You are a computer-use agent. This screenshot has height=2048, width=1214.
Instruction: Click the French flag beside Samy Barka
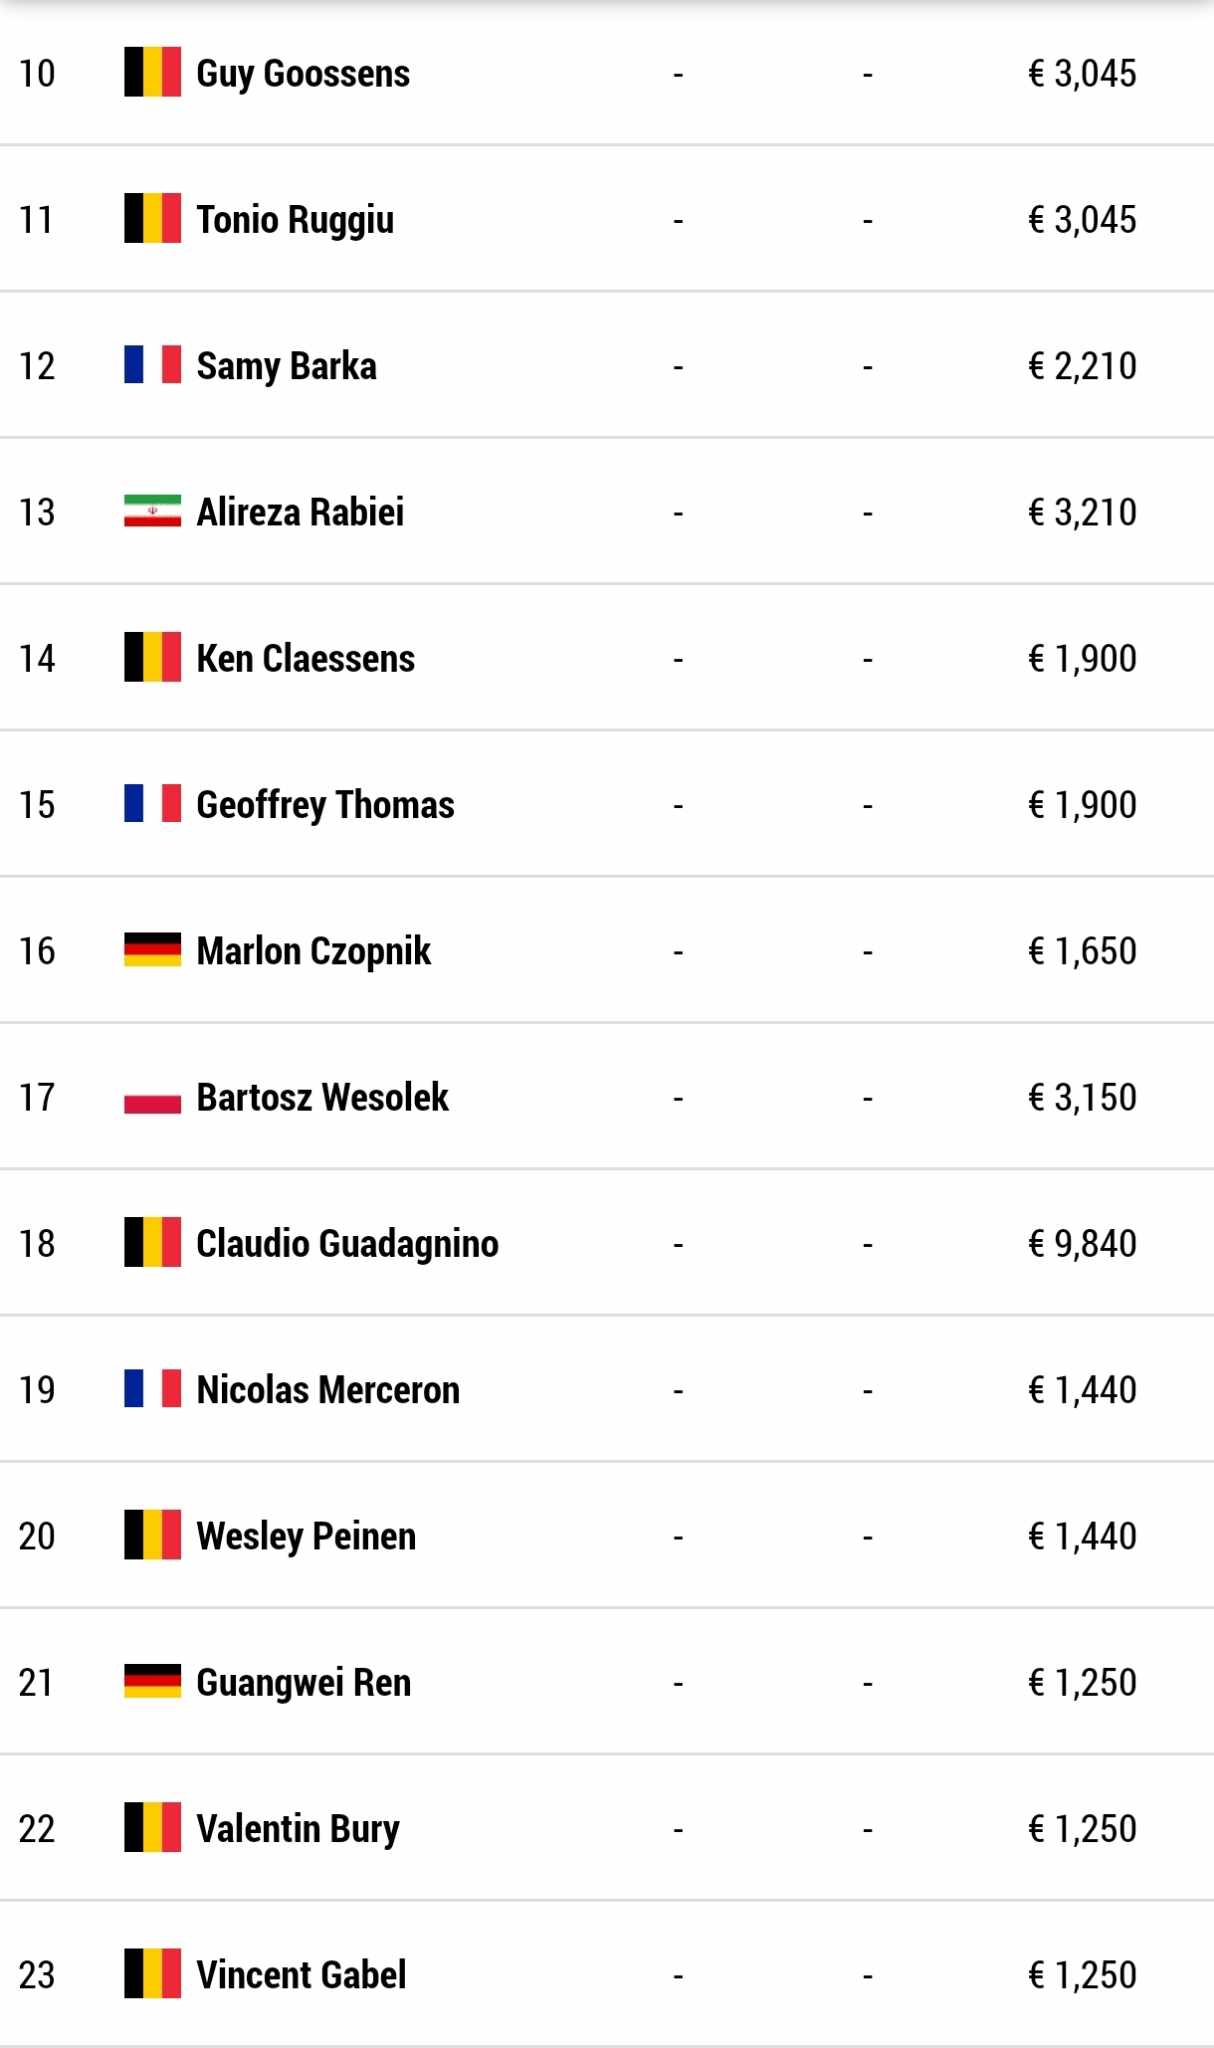pyautogui.click(x=152, y=365)
